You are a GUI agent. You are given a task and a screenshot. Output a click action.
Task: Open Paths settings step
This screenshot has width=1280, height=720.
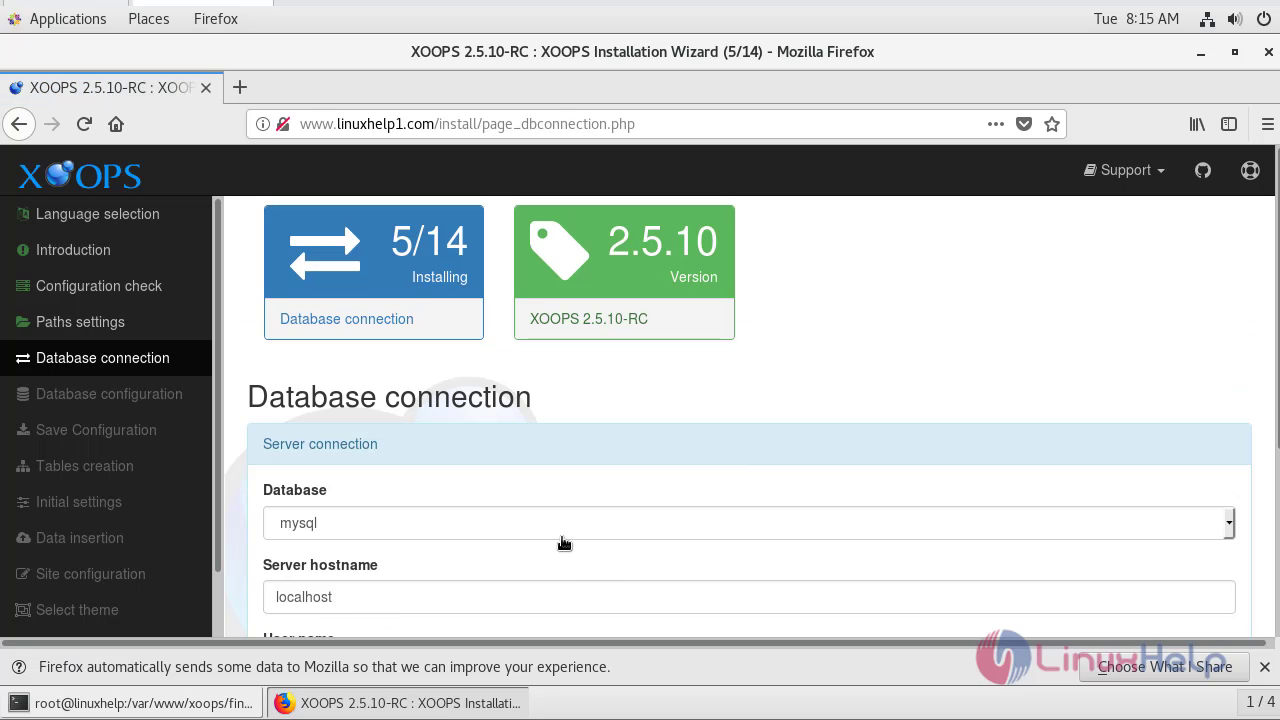point(106,322)
